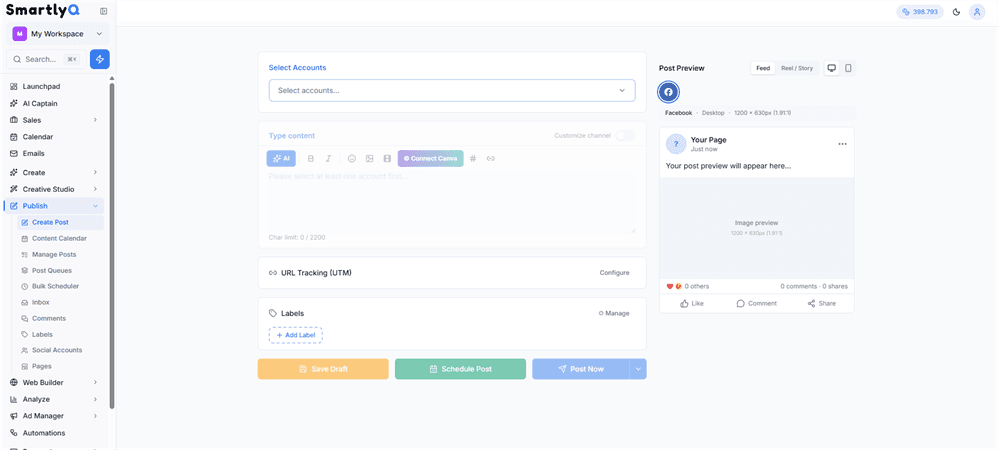998x450 pixels.
Task: Click the add image icon
Action: (369, 158)
